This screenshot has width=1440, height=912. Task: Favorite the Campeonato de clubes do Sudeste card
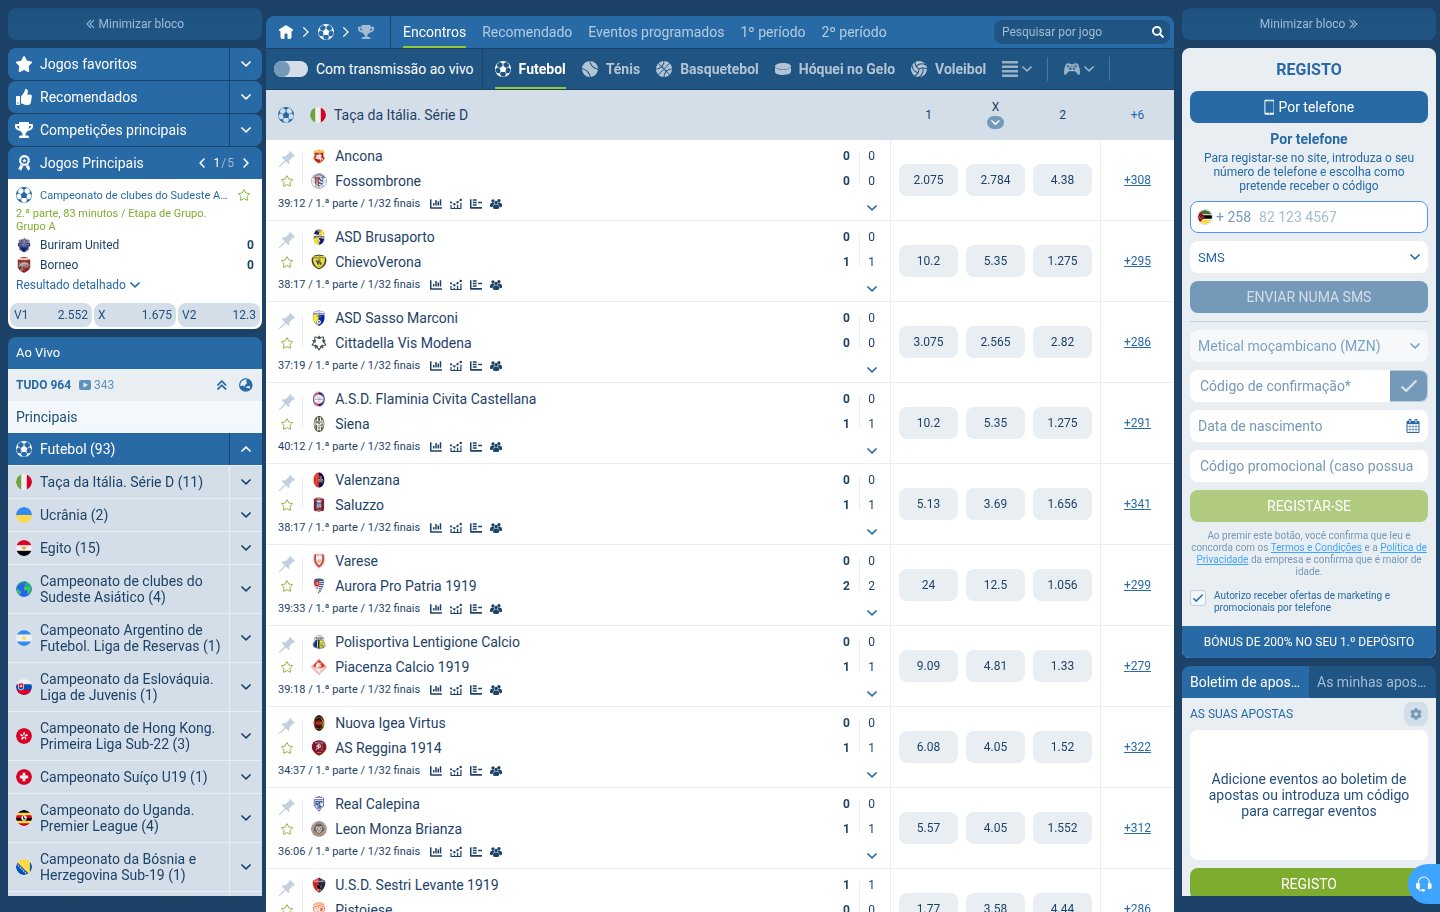click(x=244, y=195)
